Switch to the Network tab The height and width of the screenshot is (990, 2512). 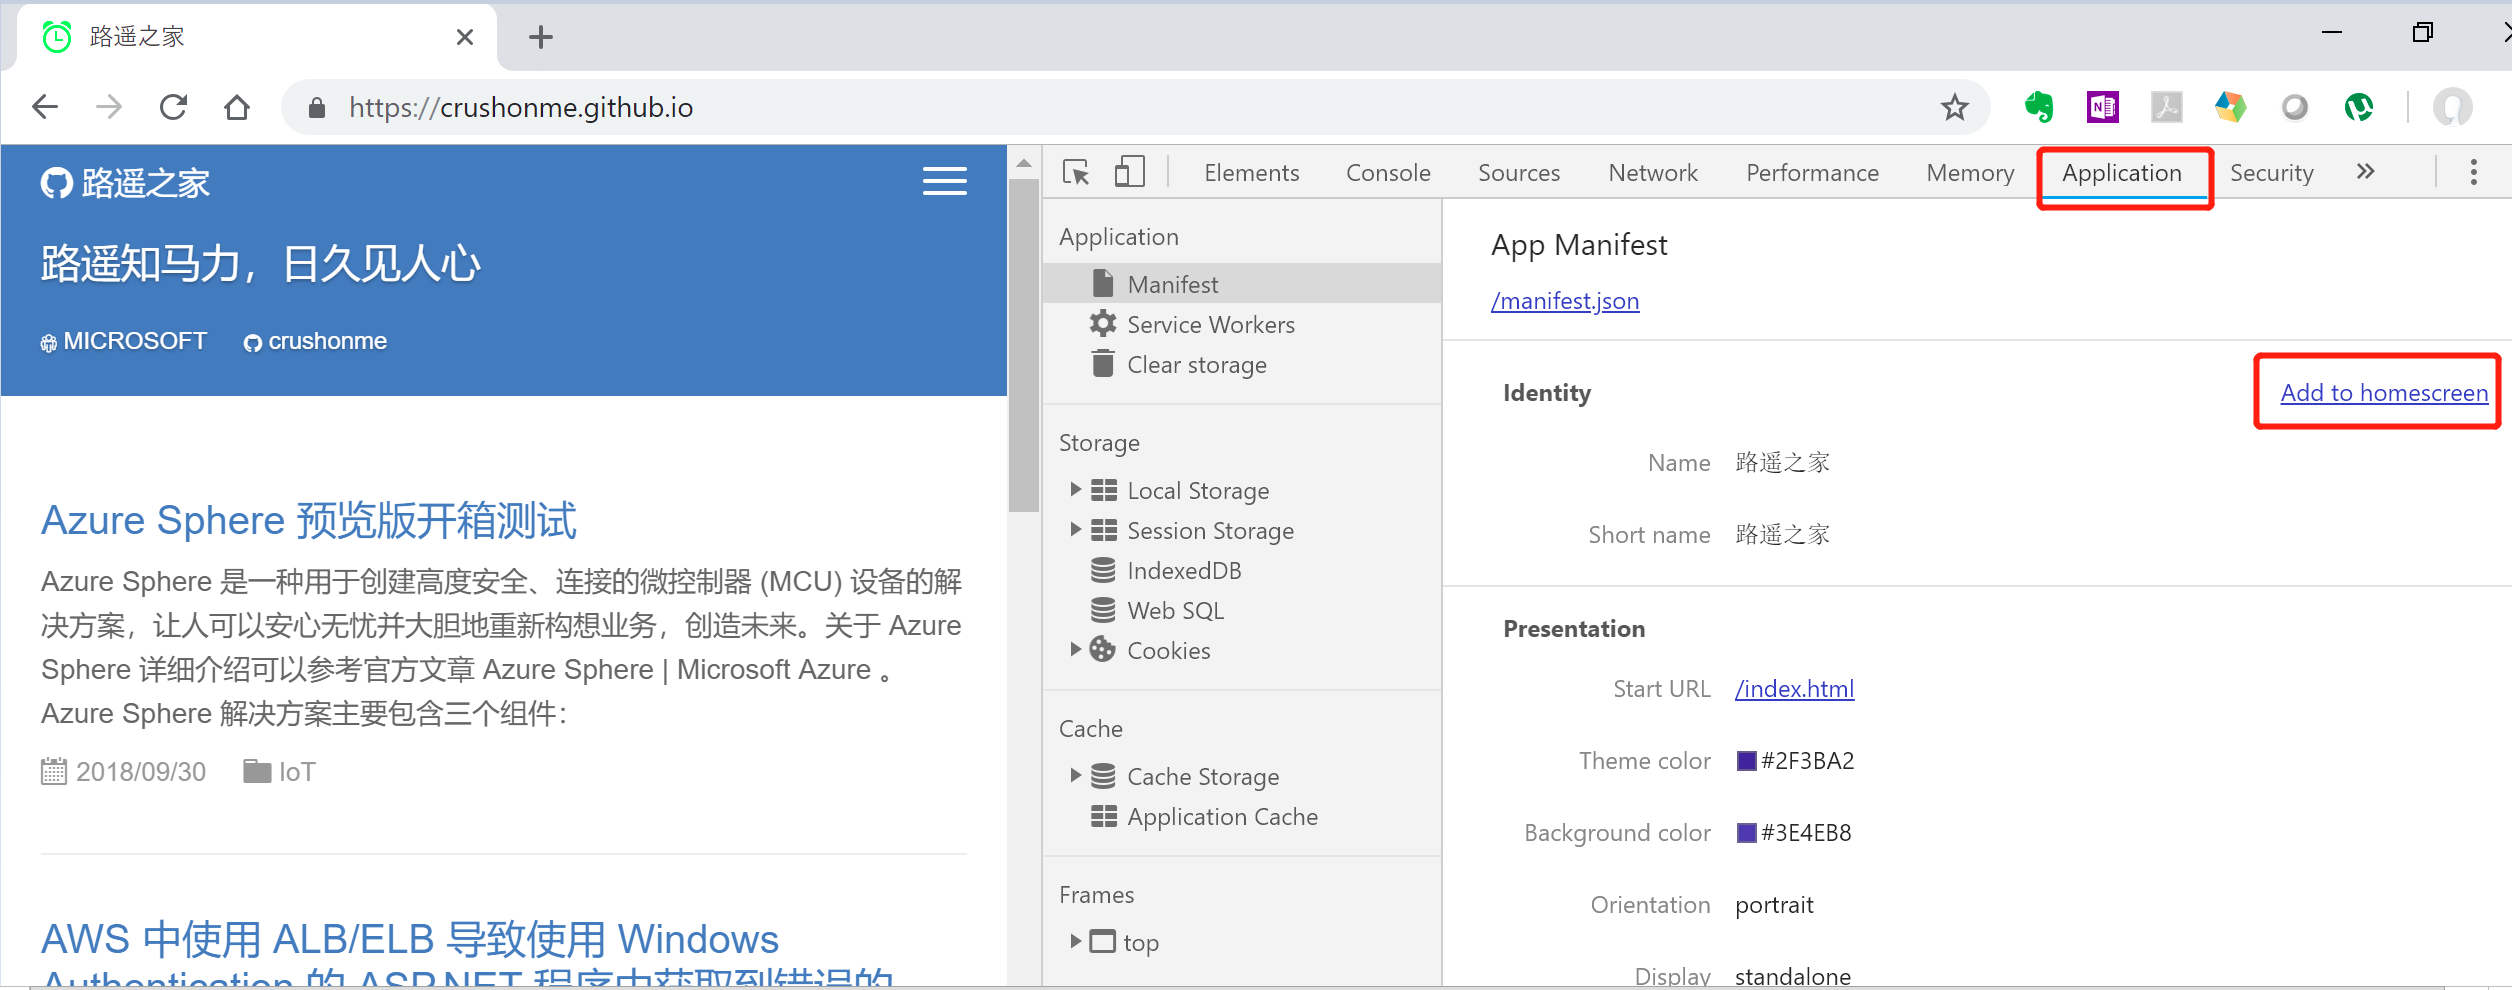click(1653, 173)
